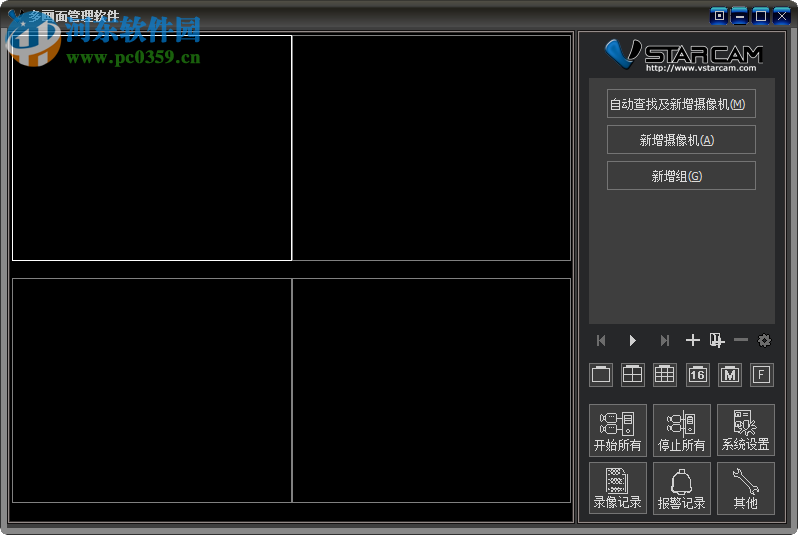
Task: Open 录像记录 recording records
Action: pos(618,488)
